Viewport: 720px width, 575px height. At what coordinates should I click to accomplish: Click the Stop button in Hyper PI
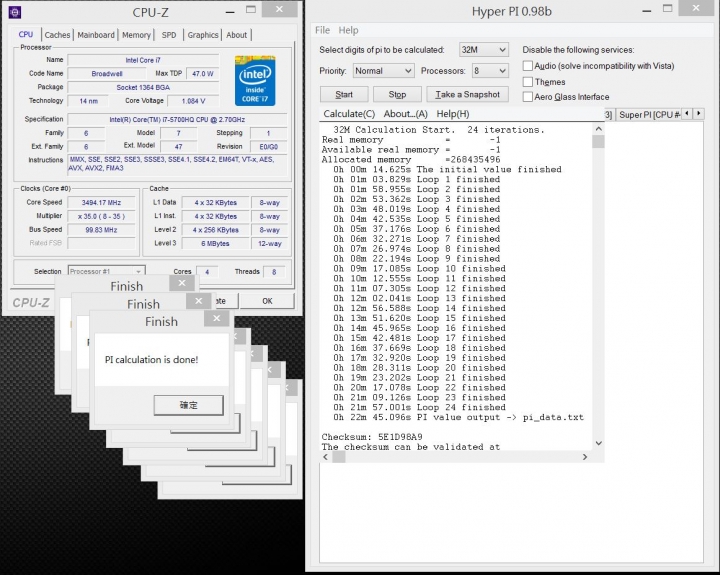point(397,95)
